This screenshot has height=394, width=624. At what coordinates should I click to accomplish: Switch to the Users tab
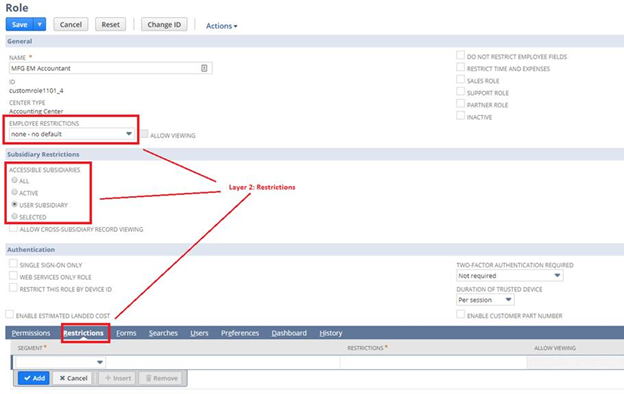(x=199, y=333)
